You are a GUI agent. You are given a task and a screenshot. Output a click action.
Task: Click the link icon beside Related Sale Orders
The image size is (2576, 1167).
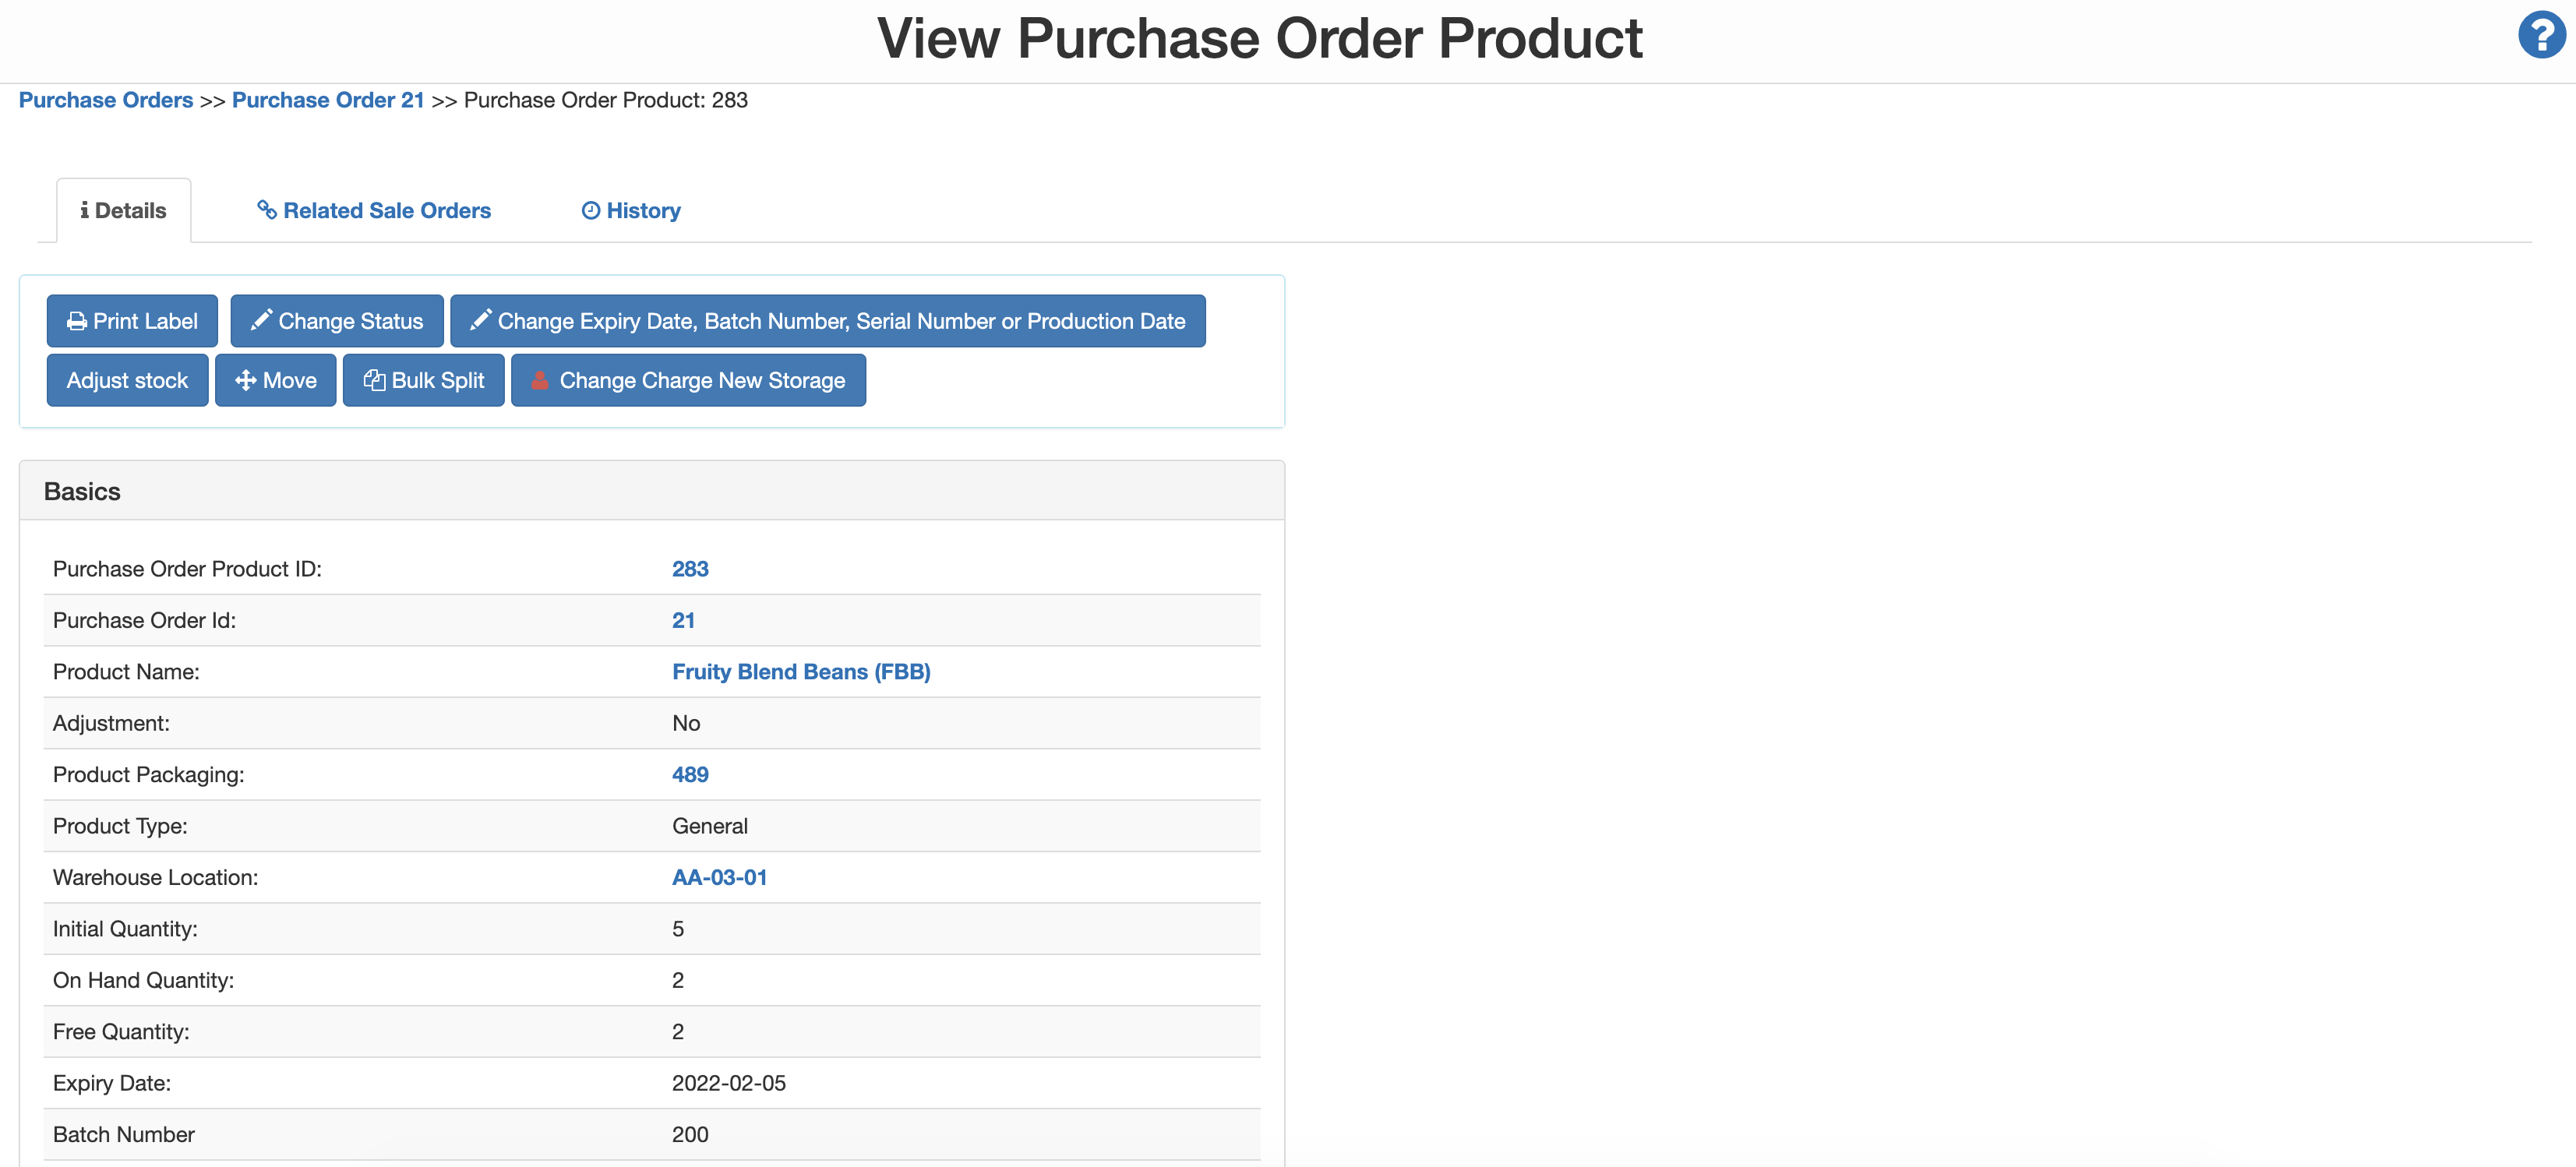[x=267, y=210]
